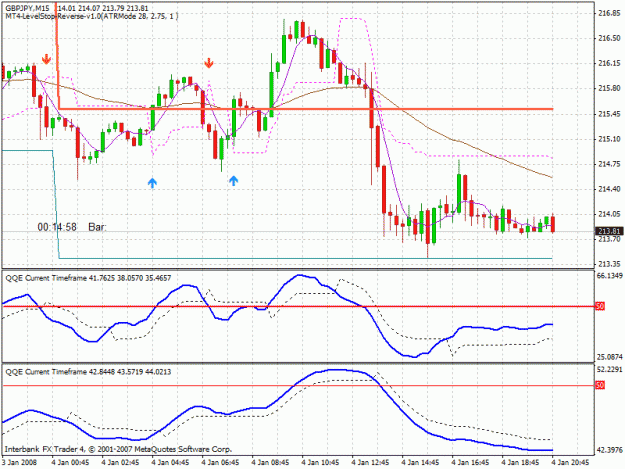625x469 pixels.
Task: Click the red 50 level tag in lower QQE panel
Action: [x=600, y=385]
